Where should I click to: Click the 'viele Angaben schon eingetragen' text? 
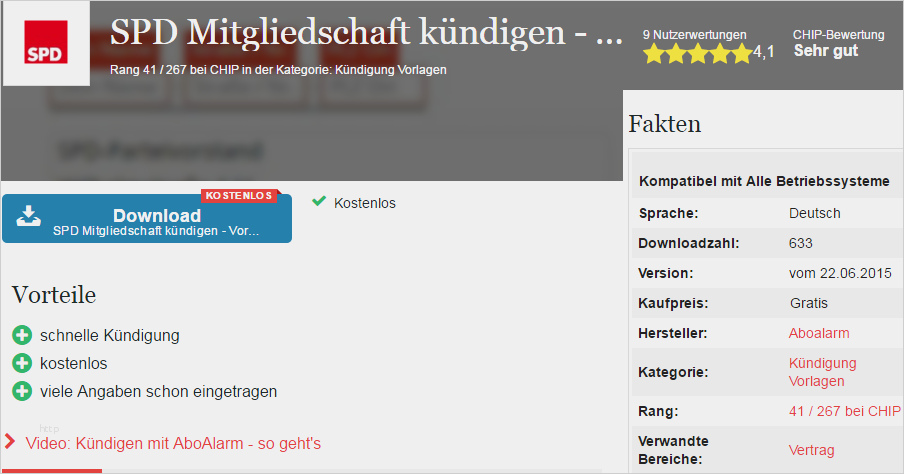coord(159,392)
